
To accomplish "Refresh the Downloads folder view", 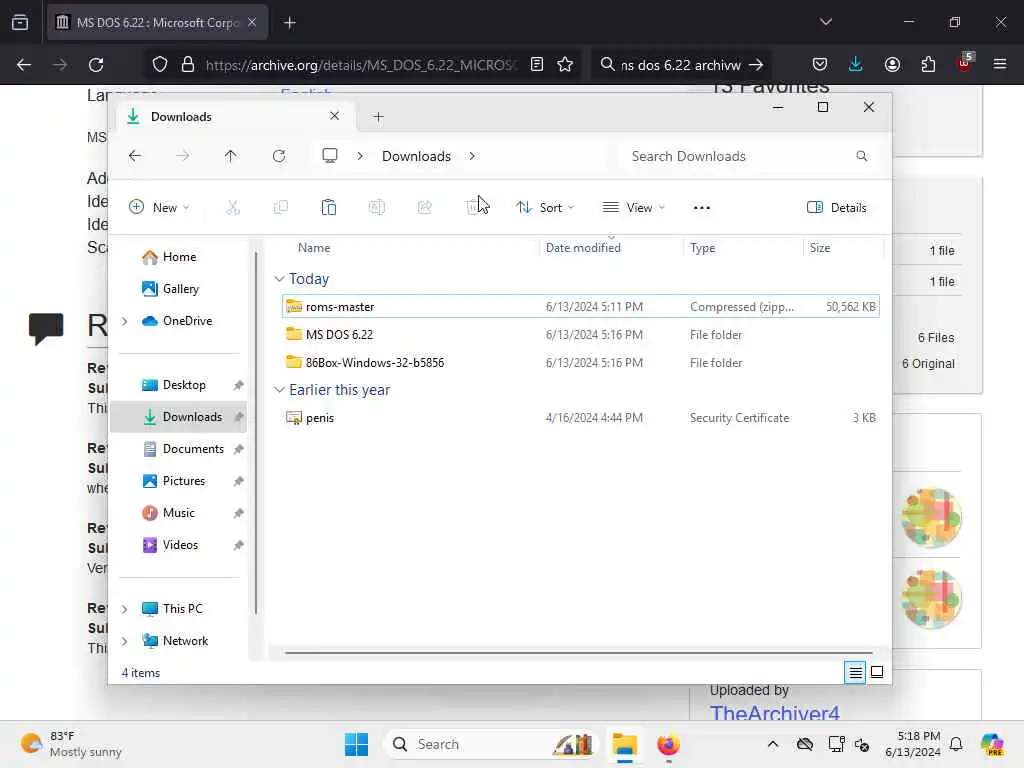I will click(279, 156).
